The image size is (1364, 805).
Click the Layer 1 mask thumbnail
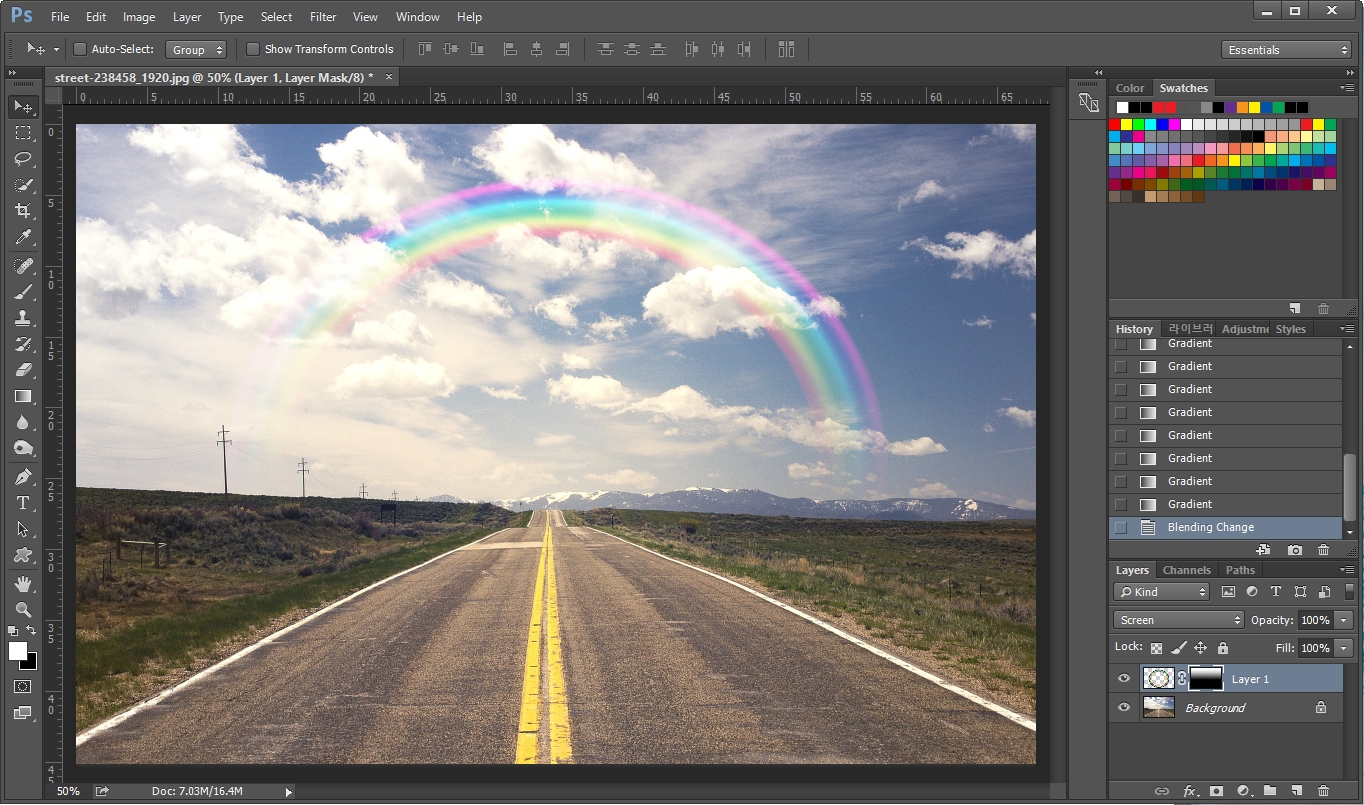(1206, 679)
